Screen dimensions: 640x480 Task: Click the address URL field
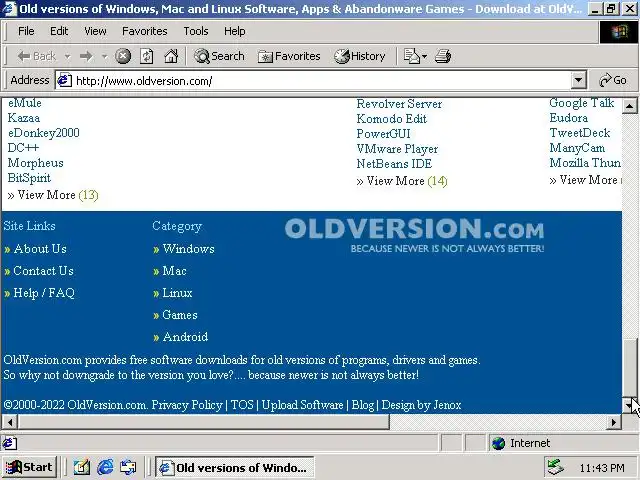[313, 80]
